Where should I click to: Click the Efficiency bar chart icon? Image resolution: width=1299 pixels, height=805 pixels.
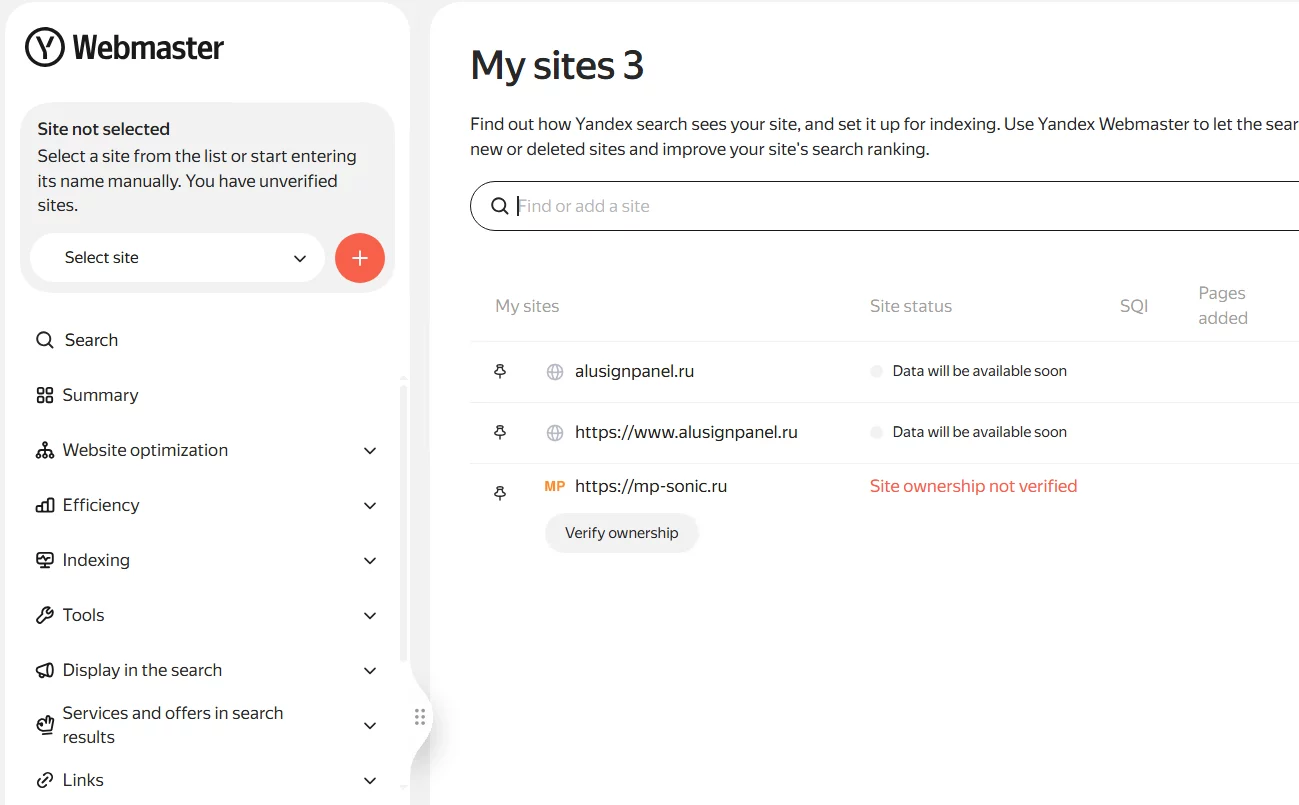pos(45,505)
